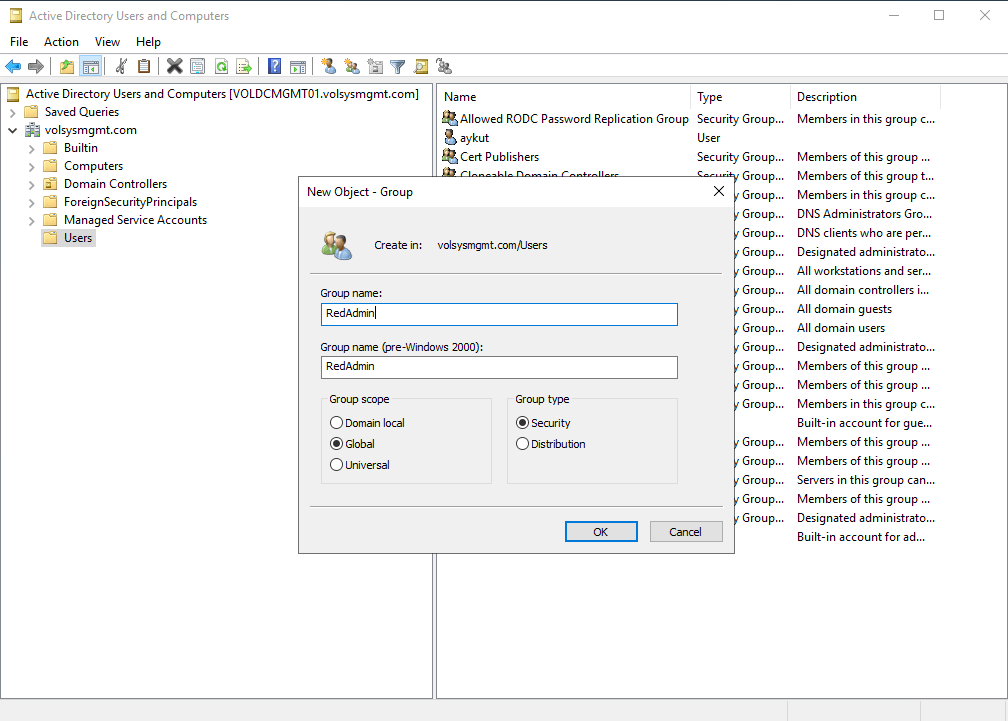Viewport: 1008px width, 721px height.
Task: Cancel the New Object dialog
Action: (685, 532)
